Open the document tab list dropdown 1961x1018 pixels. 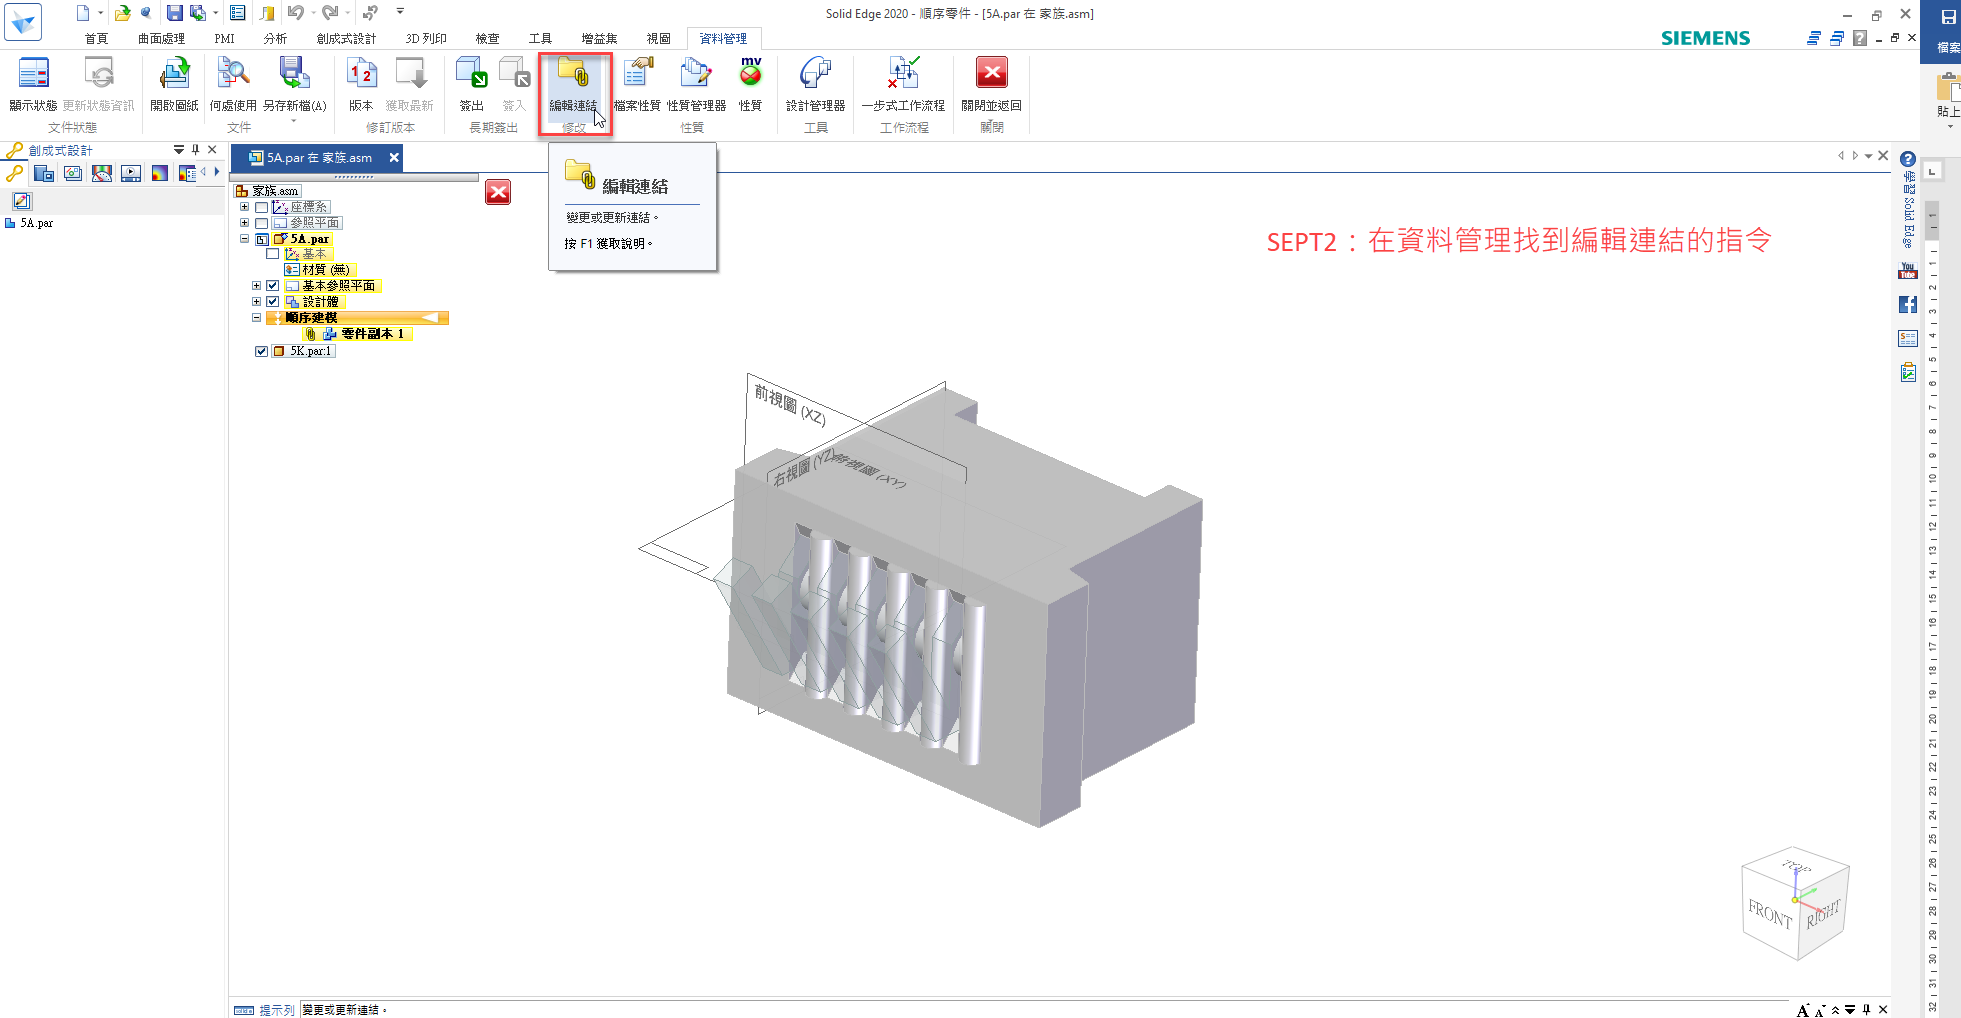1868,156
